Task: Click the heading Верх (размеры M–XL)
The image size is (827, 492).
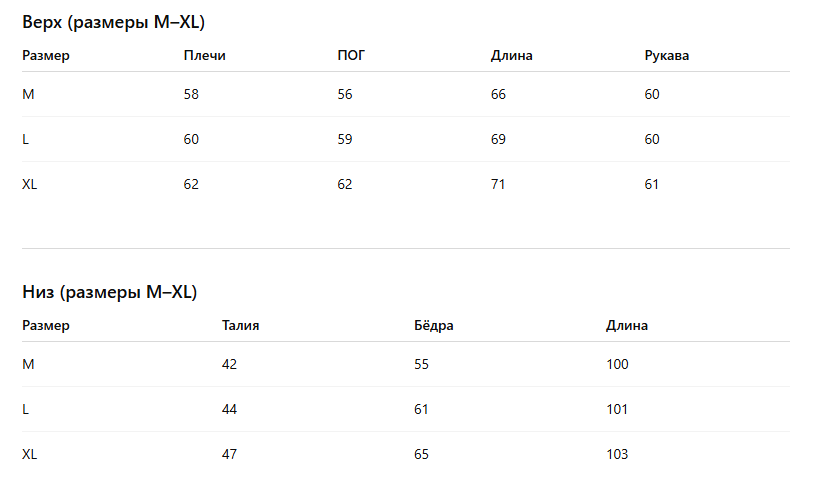Action: [x=113, y=22]
